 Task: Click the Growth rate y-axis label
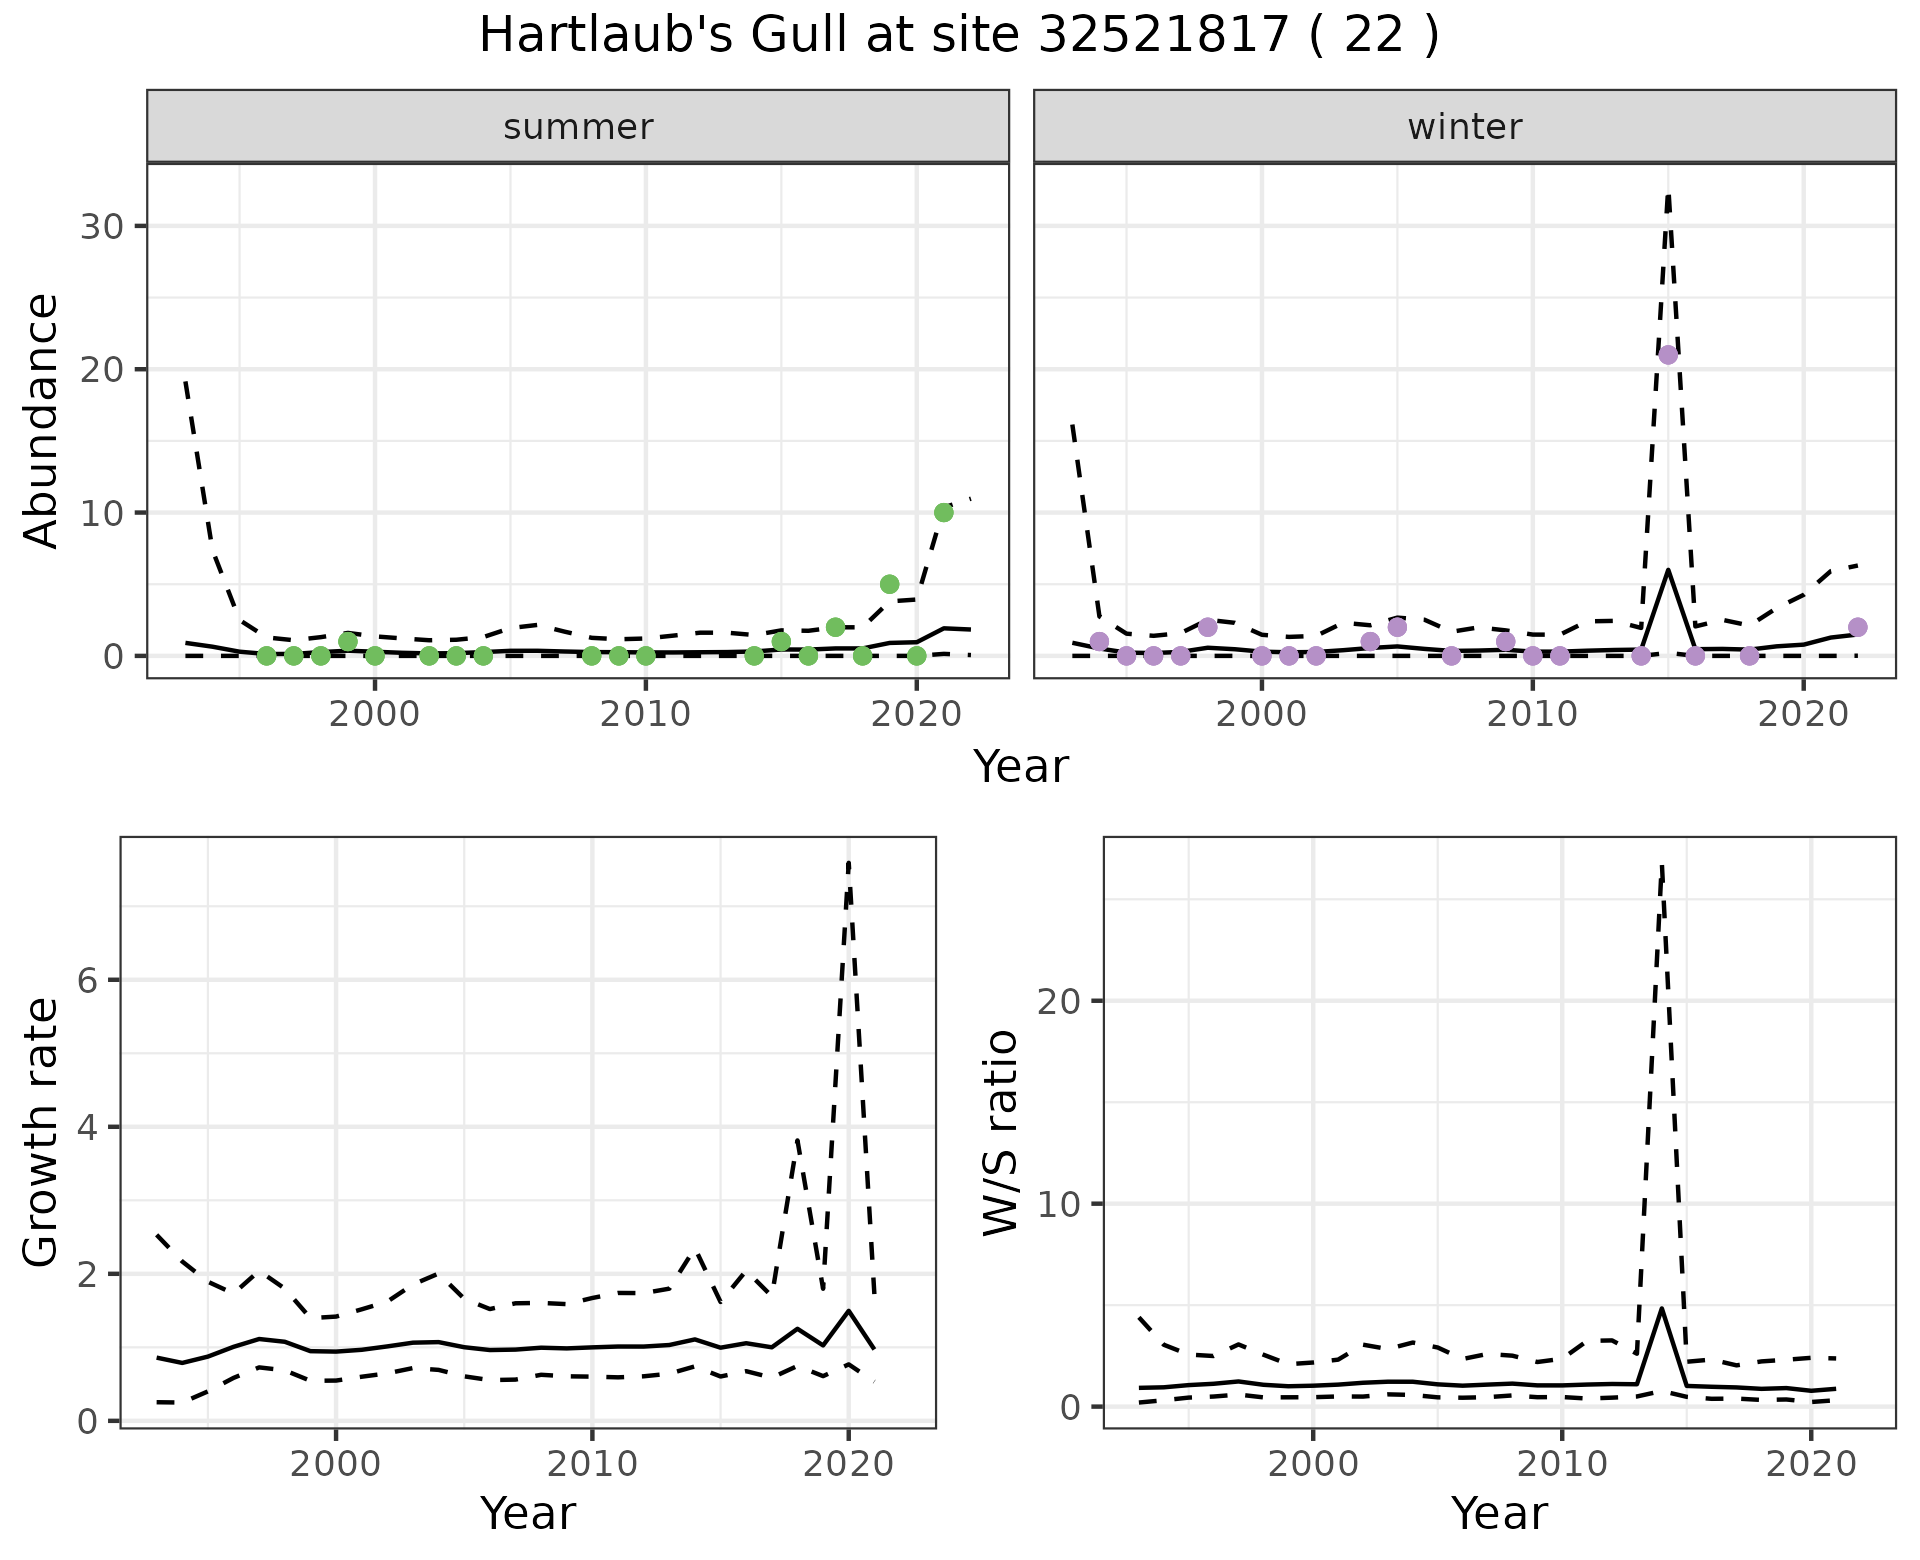pos(42,1133)
